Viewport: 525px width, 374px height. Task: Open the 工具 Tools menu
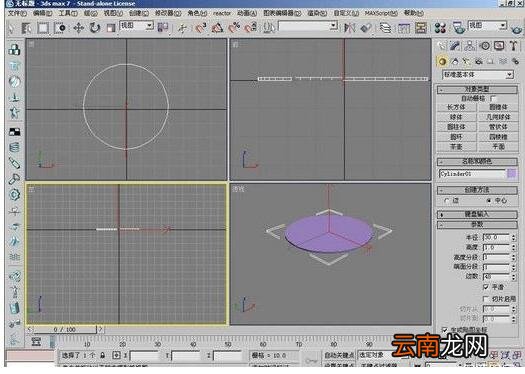pyautogui.click(x=68, y=13)
